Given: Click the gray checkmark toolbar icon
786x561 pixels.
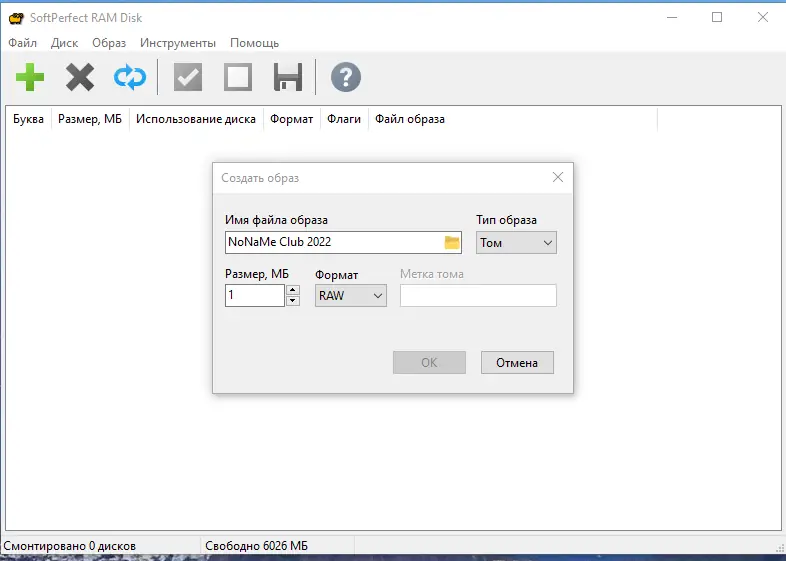Looking at the screenshot, I should point(188,77).
